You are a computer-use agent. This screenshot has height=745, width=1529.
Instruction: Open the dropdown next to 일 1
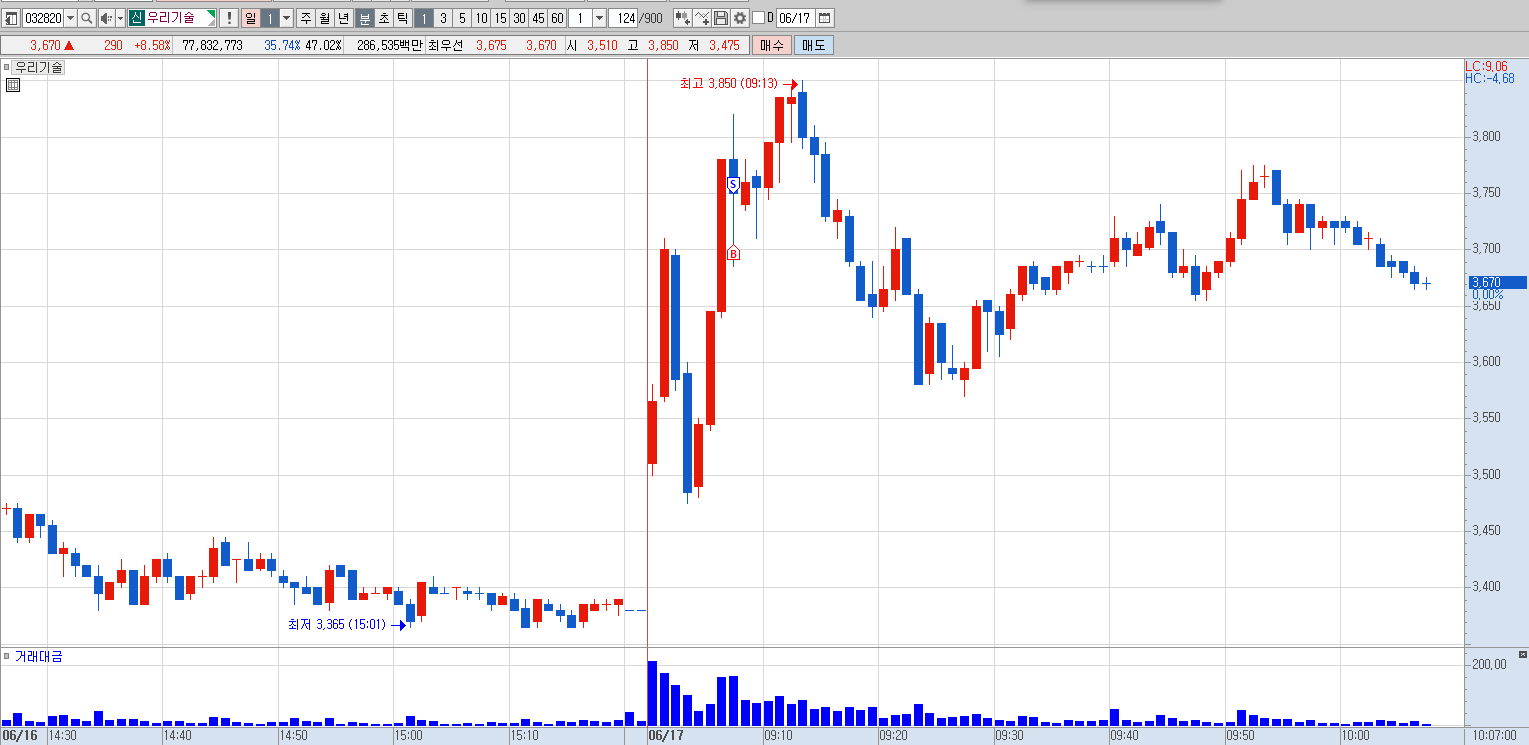pos(287,18)
